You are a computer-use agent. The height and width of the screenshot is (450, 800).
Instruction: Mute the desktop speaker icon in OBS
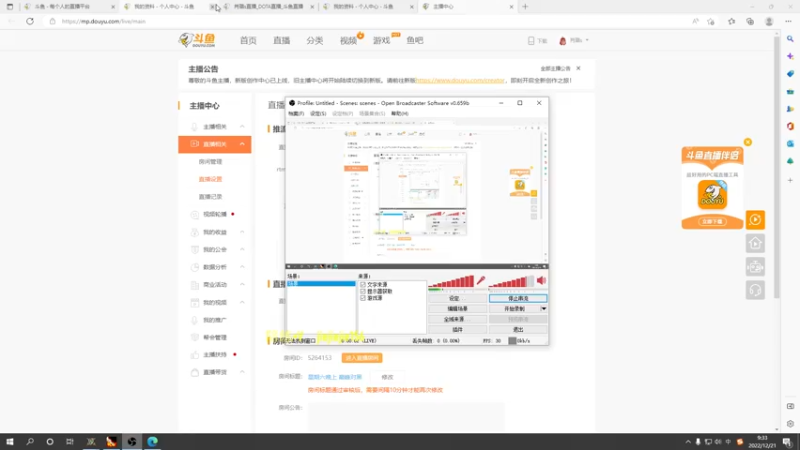pos(541,280)
